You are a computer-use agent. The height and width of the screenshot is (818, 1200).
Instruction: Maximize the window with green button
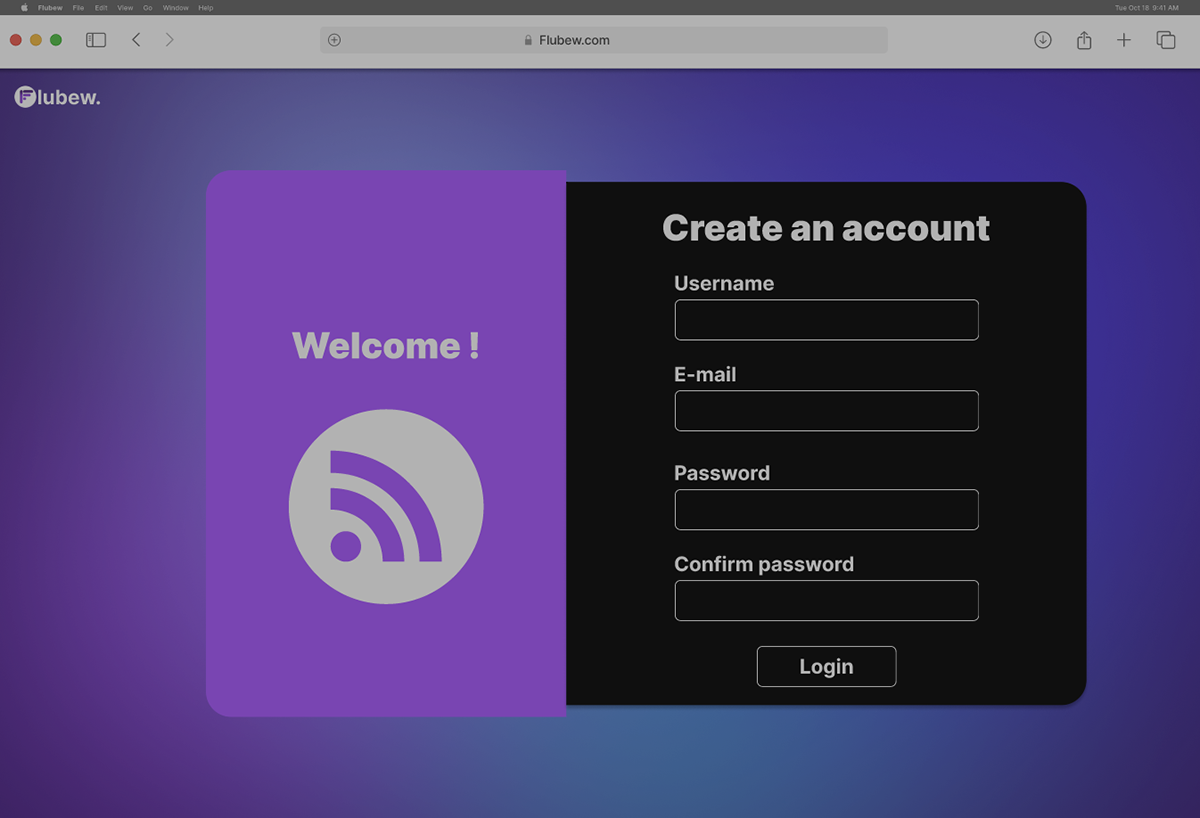[x=56, y=40]
